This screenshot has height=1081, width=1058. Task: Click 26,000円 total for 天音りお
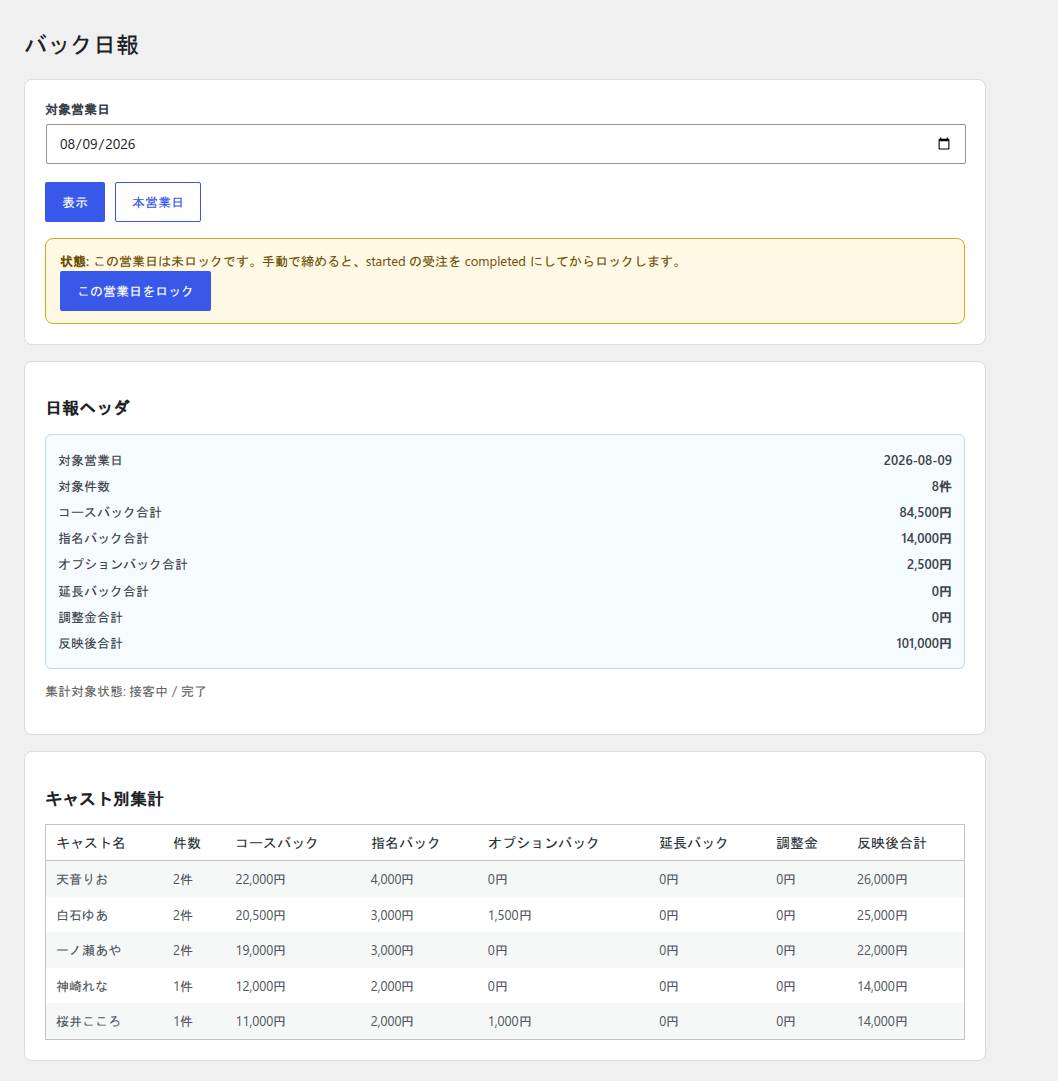click(x=882, y=880)
